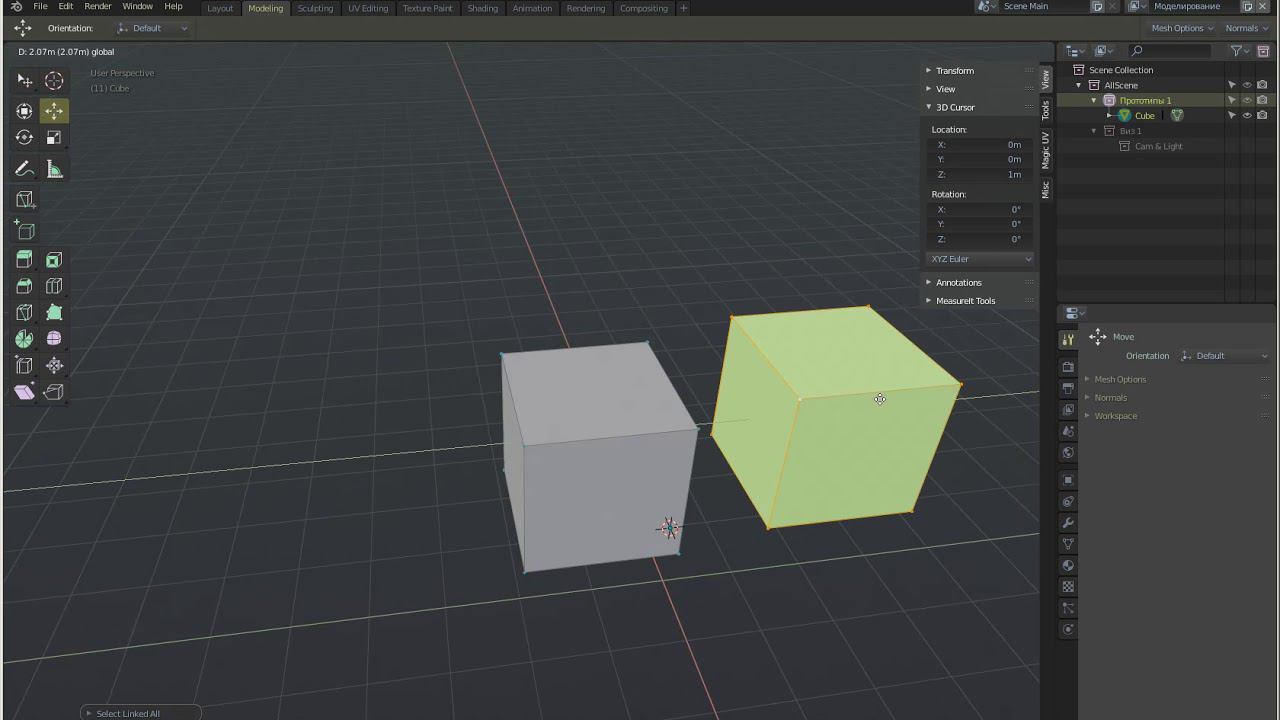
Task: Hide the Прототипы 1 collection in viewport
Action: [x=1247, y=100]
